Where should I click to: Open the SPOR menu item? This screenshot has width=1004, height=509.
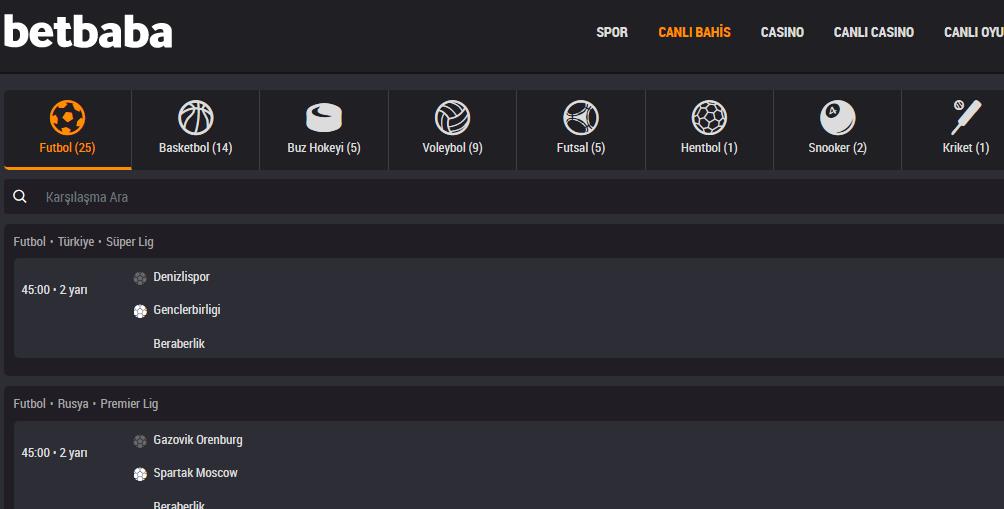click(x=612, y=32)
